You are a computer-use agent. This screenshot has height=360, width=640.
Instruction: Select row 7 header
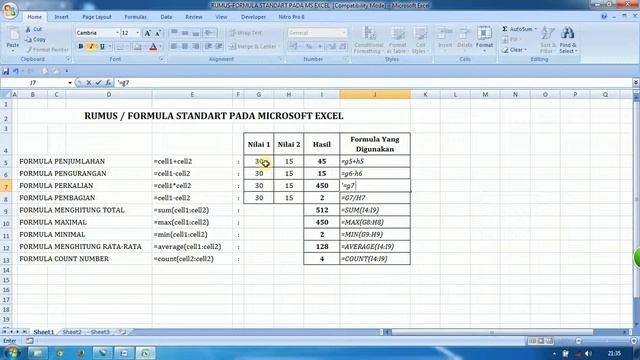pyautogui.click(x=6, y=186)
